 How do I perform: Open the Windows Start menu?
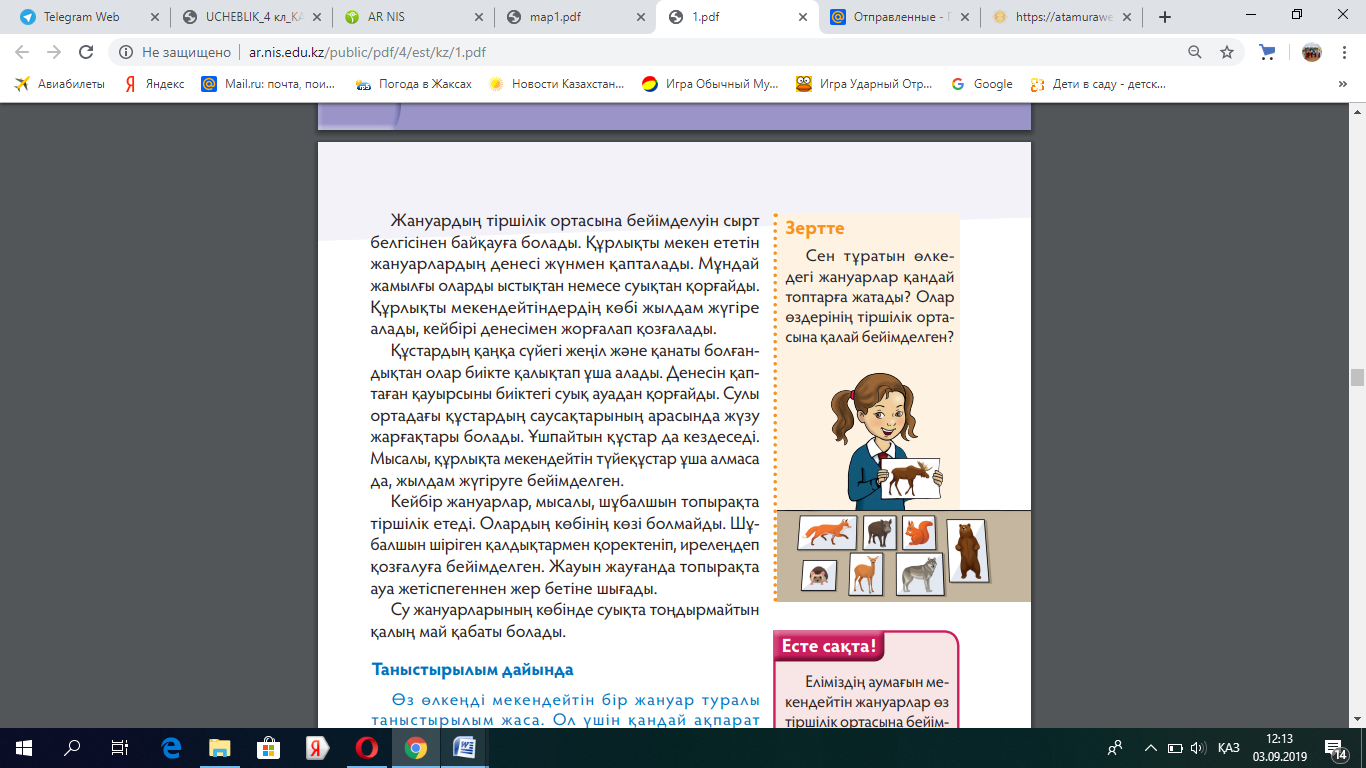click(x=24, y=748)
